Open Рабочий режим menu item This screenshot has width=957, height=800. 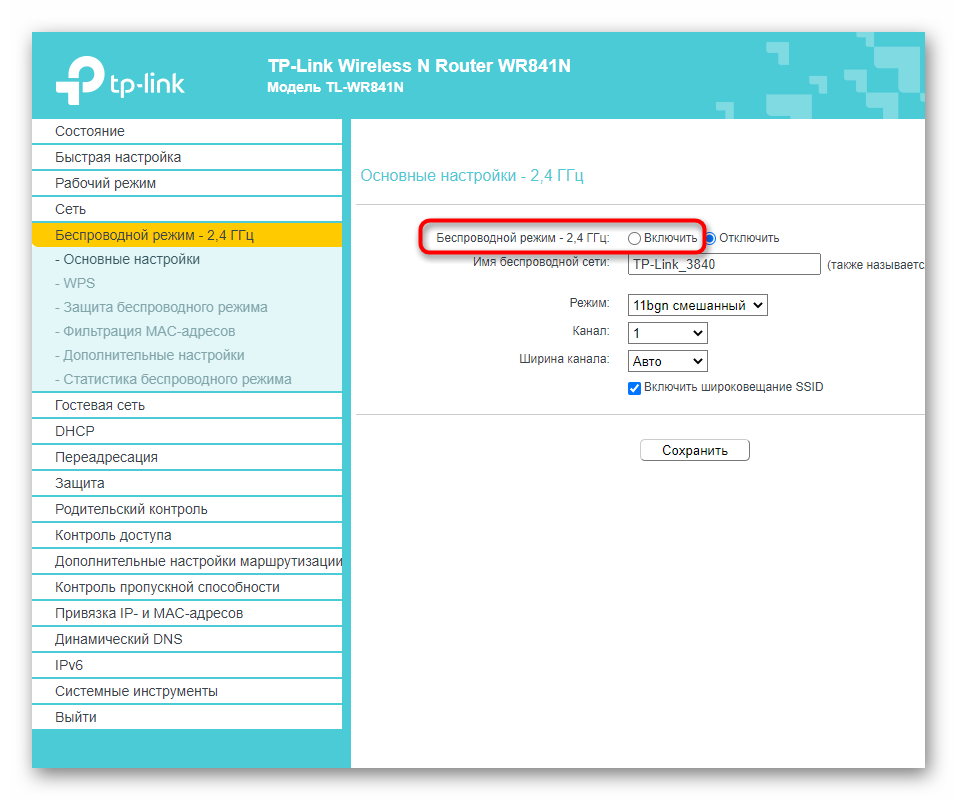click(187, 183)
